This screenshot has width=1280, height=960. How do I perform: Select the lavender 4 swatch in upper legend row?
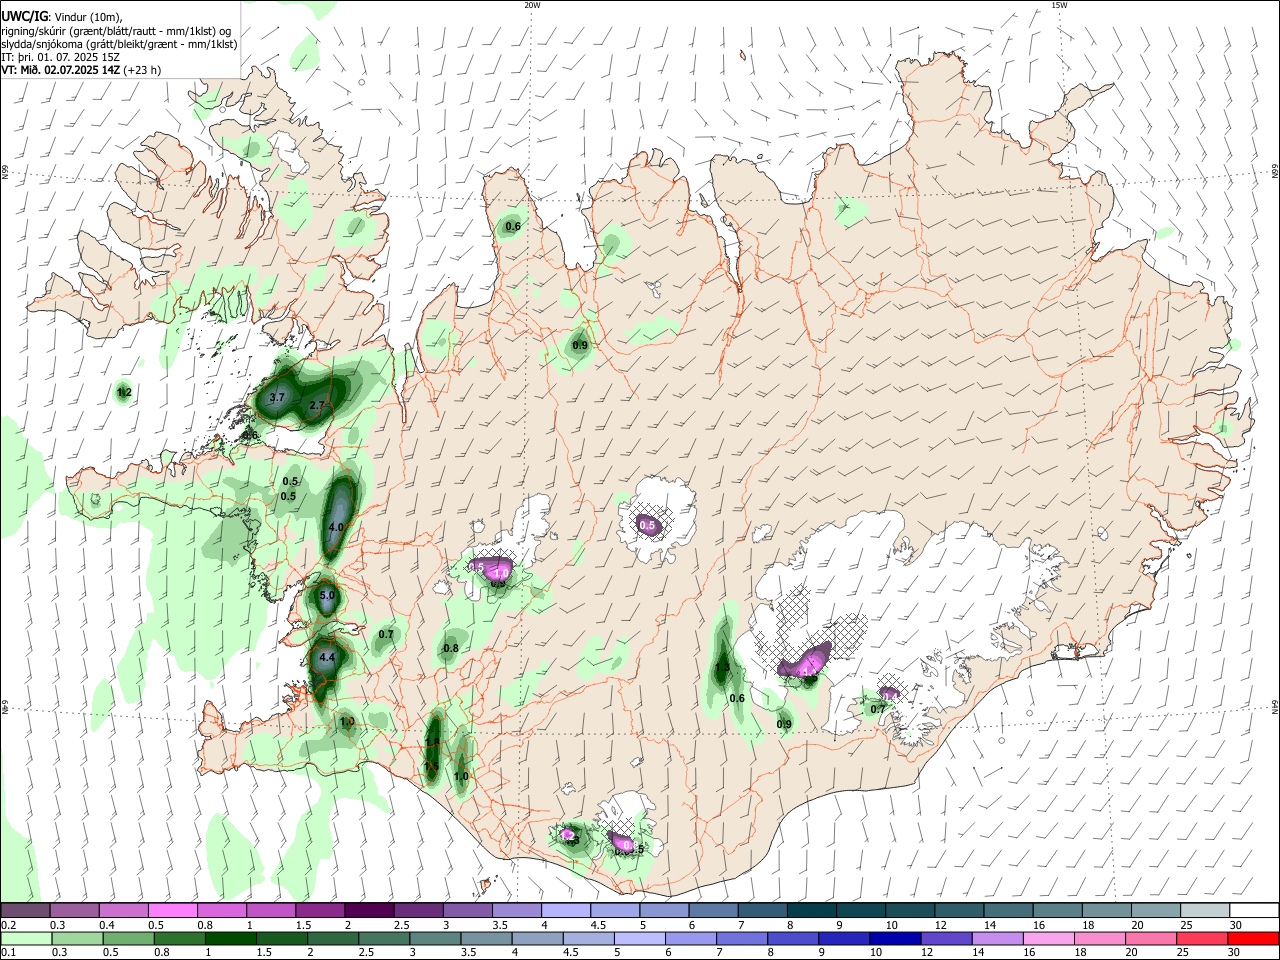point(564,910)
